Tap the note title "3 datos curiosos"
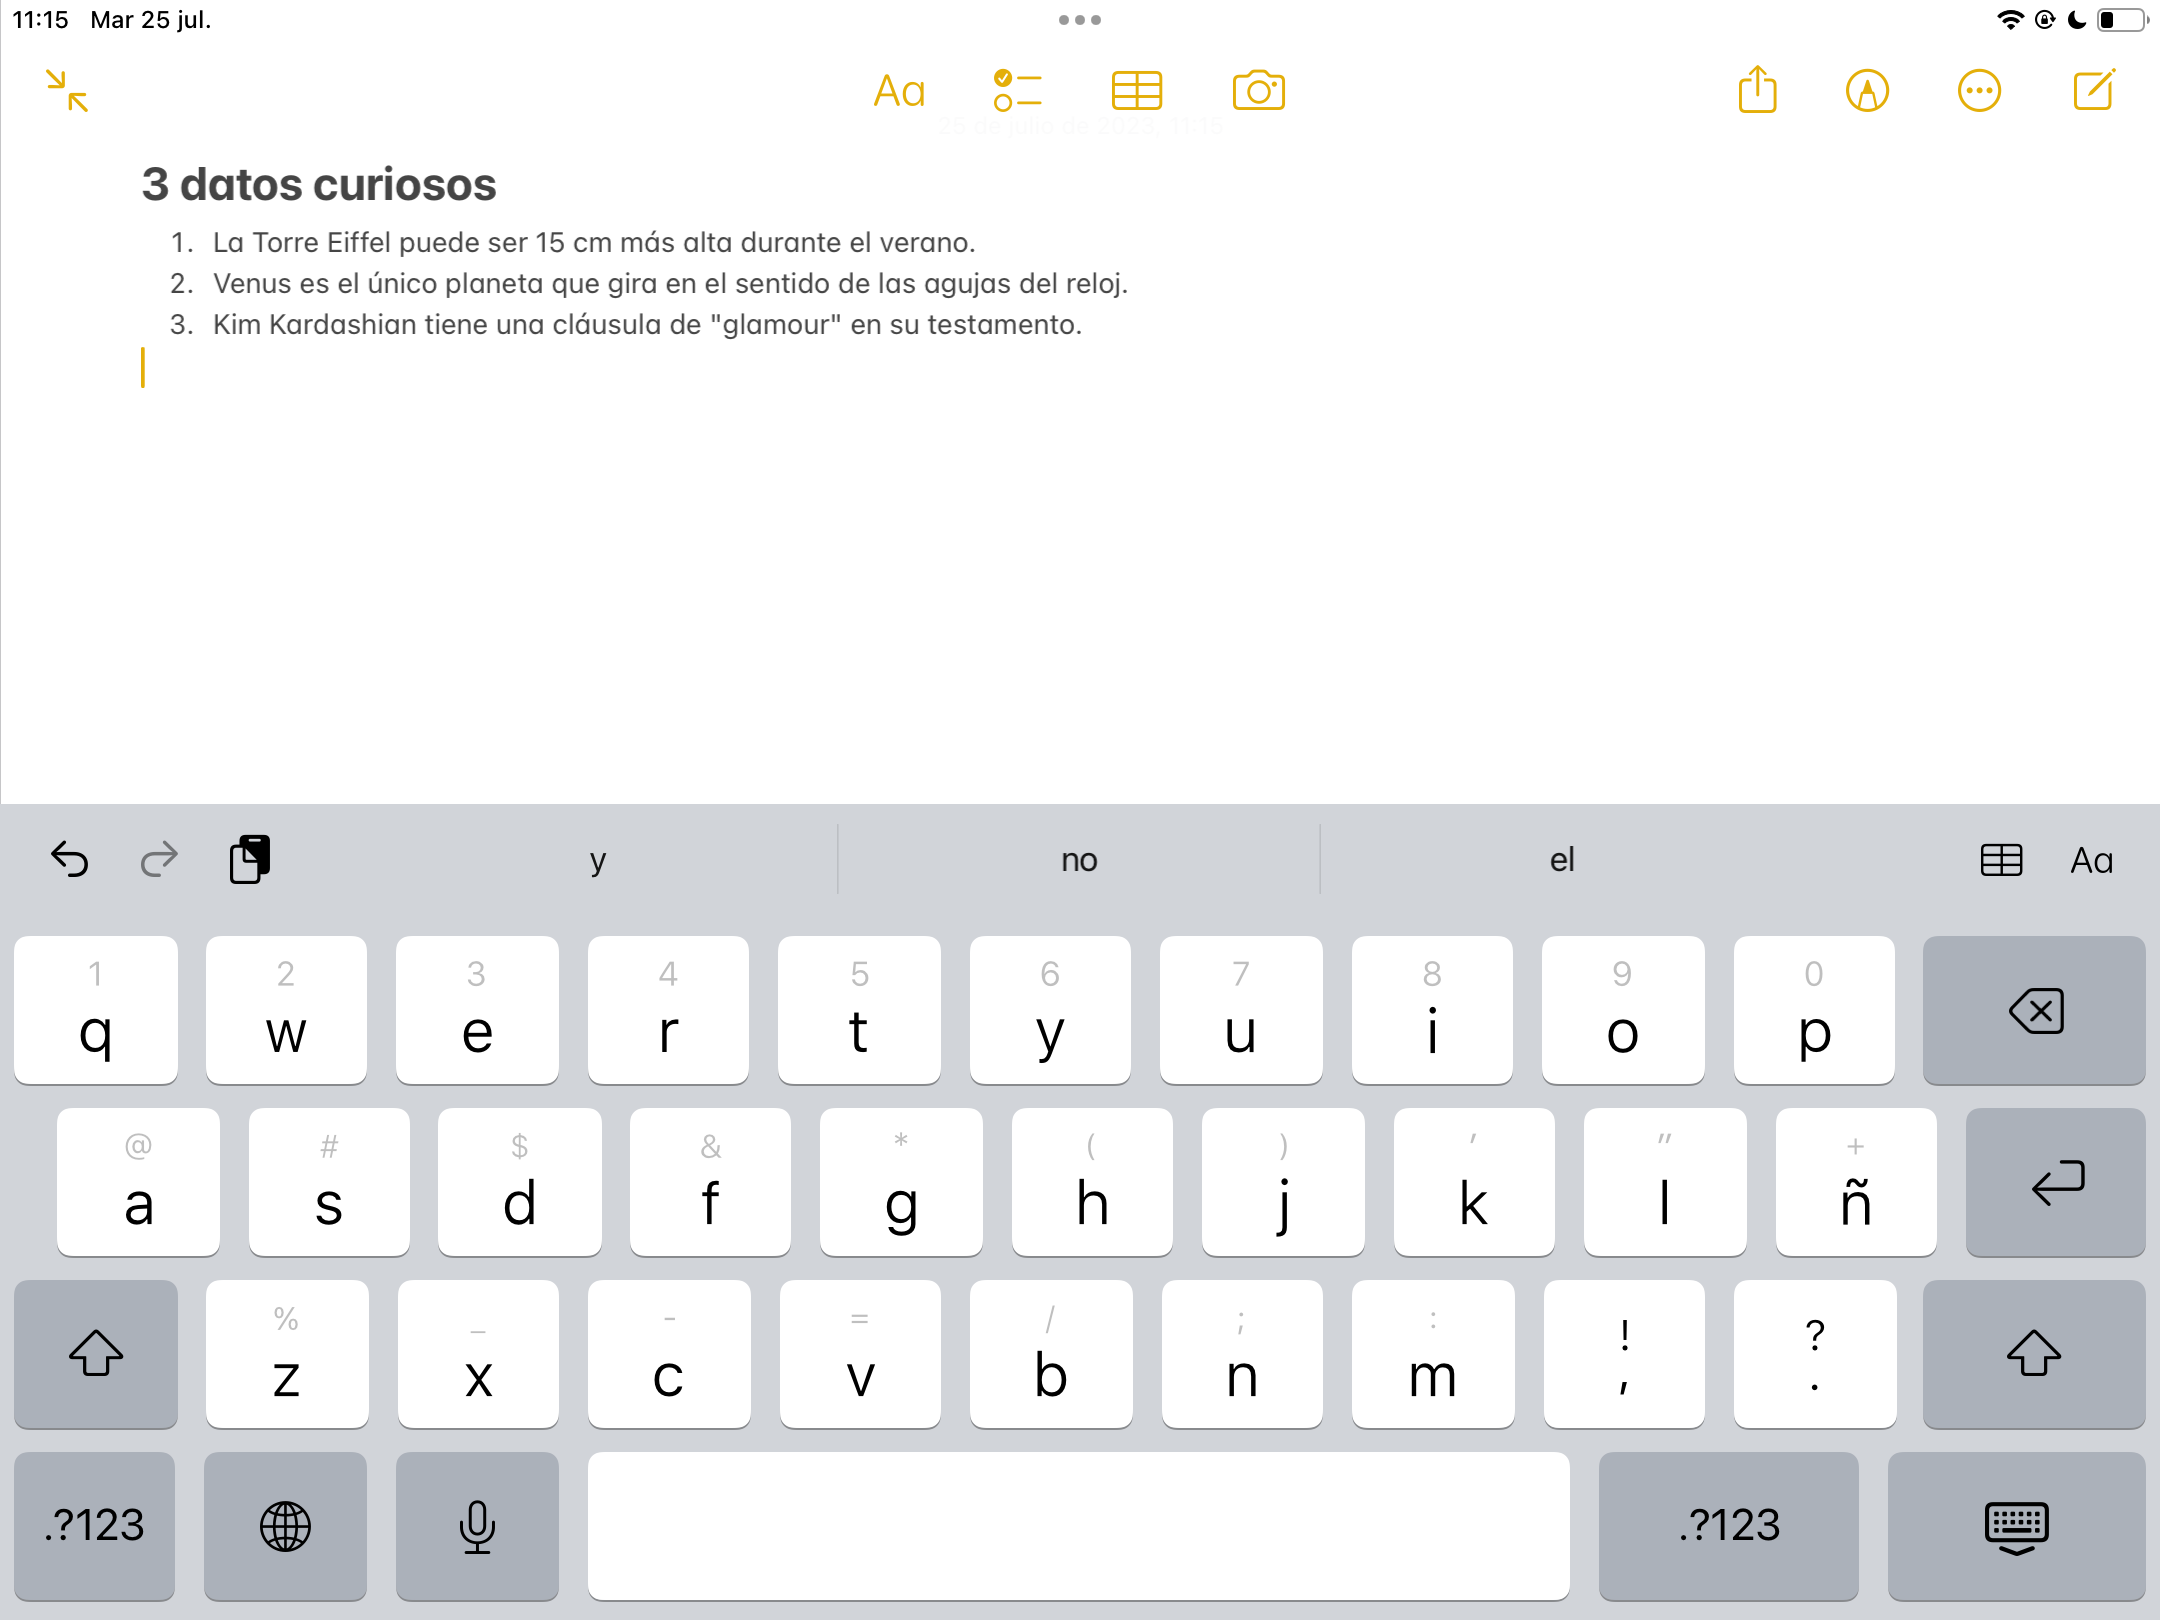2160x1620 pixels. coord(319,185)
